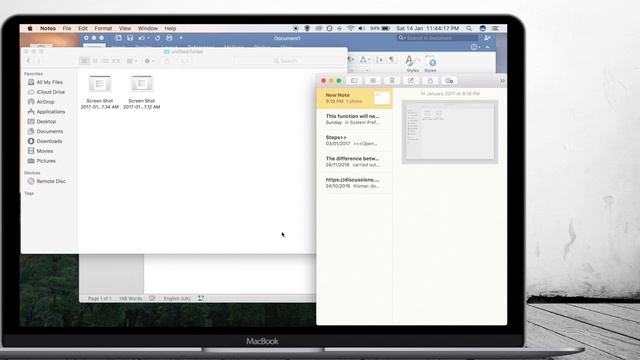Select the 'New Note' entry in Notes

tap(354, 98)
